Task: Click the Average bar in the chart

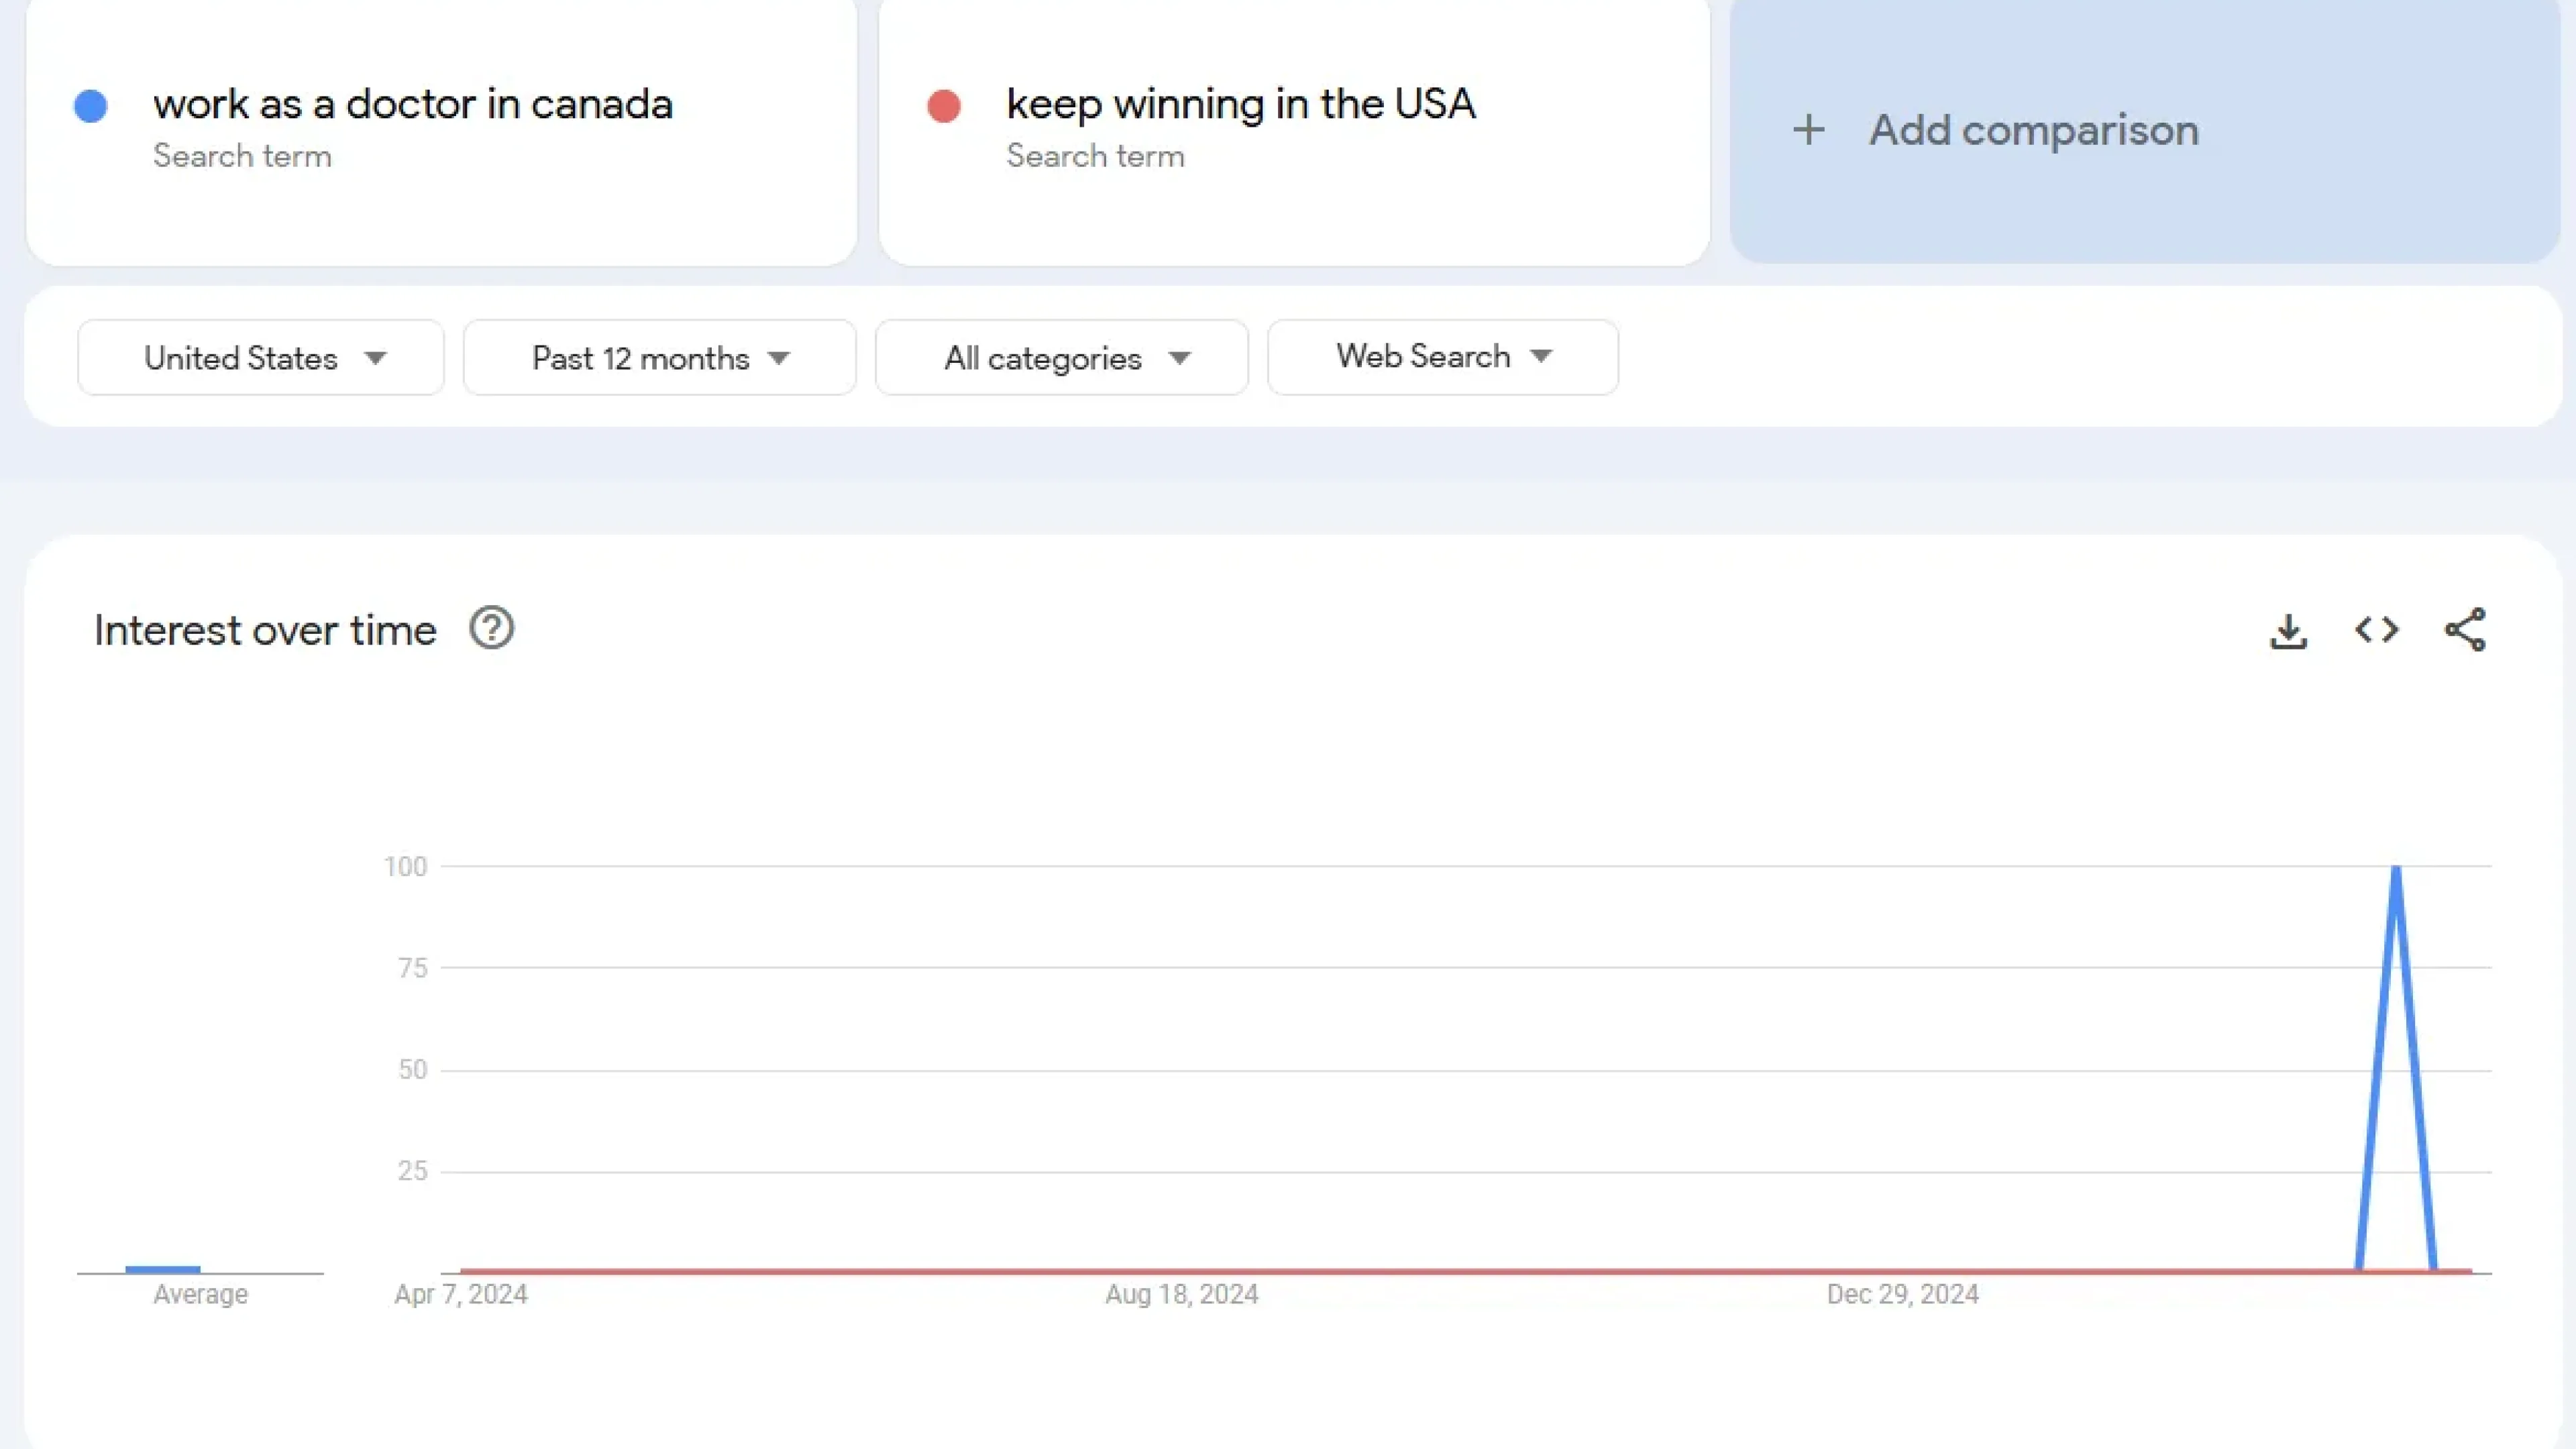Action: coord(163,1269)
